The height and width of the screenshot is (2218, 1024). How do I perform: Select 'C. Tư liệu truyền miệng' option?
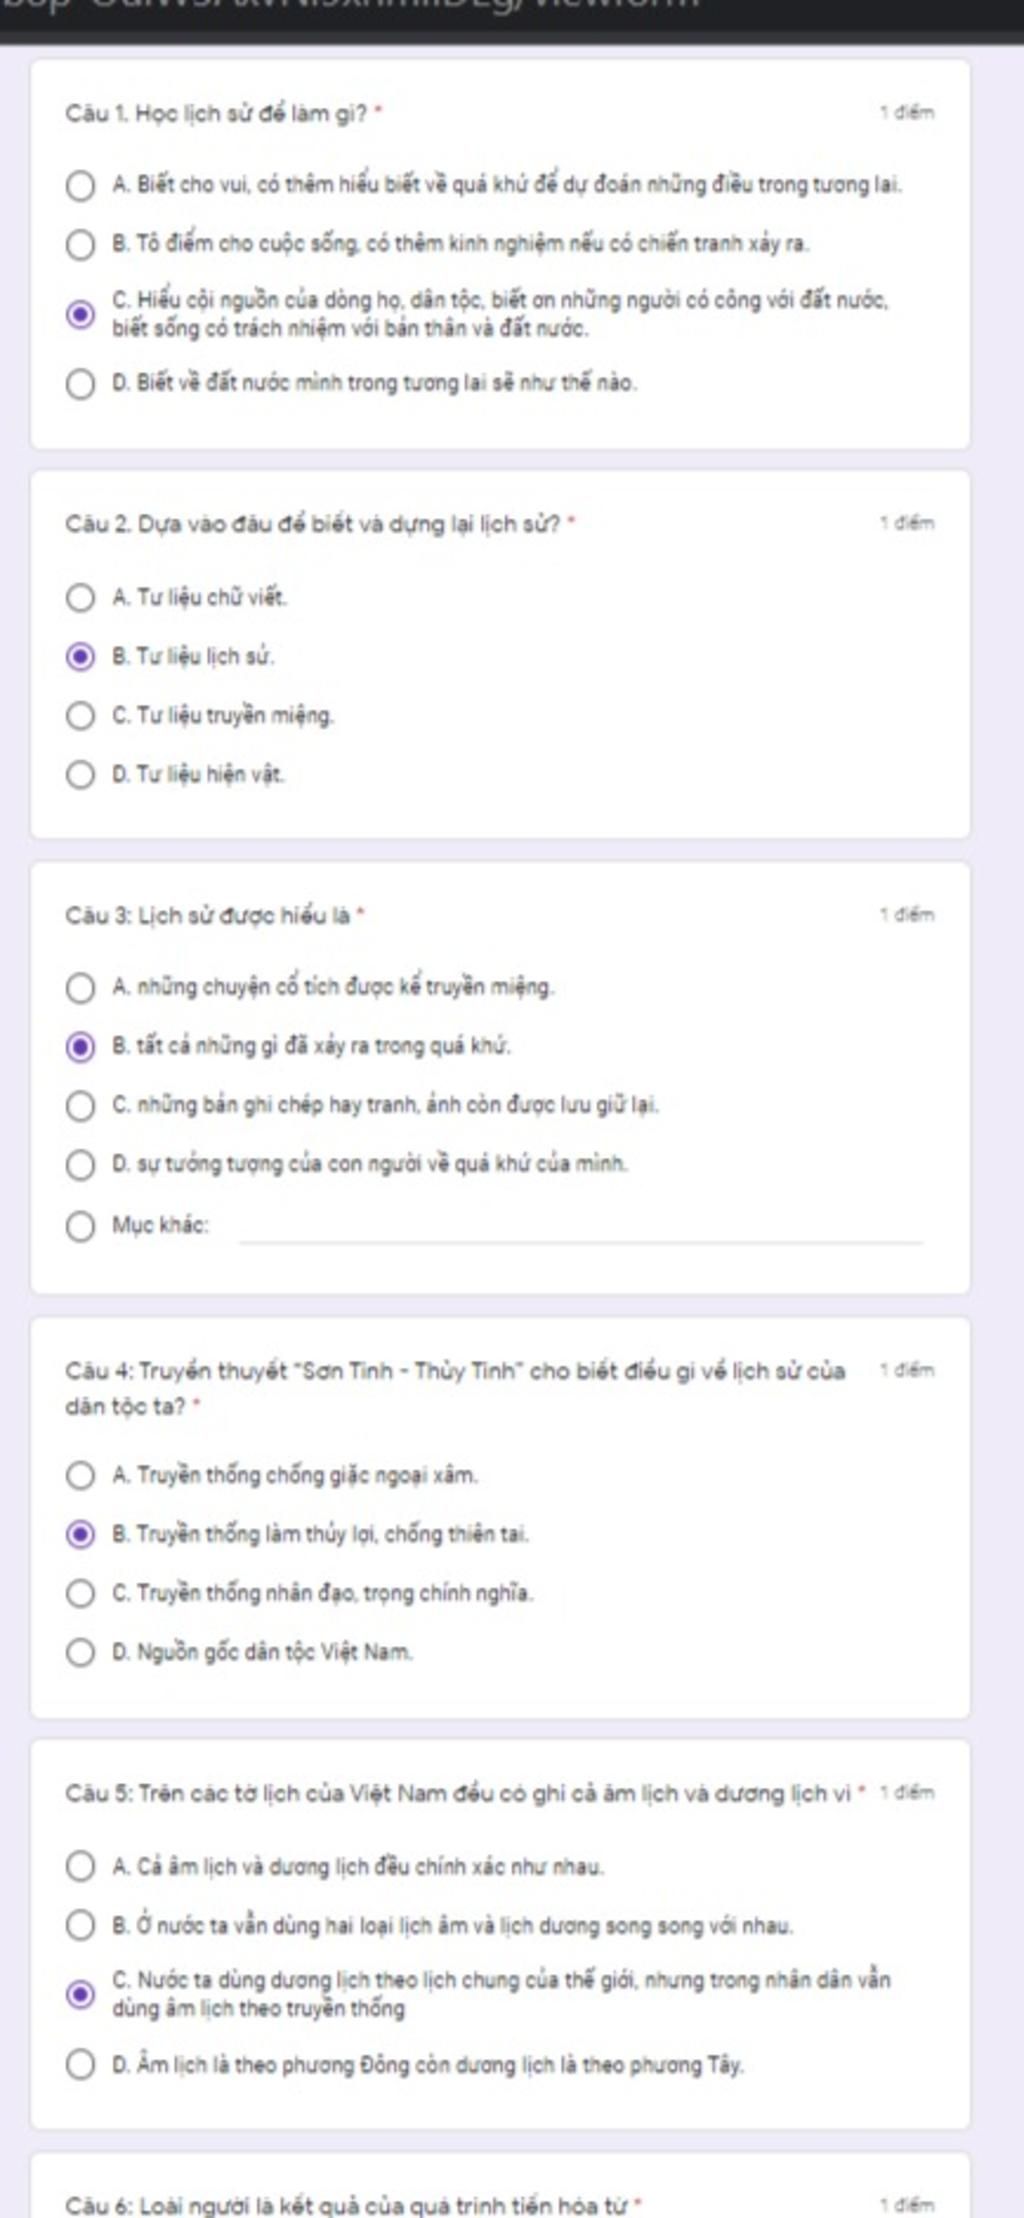[80, 716]
